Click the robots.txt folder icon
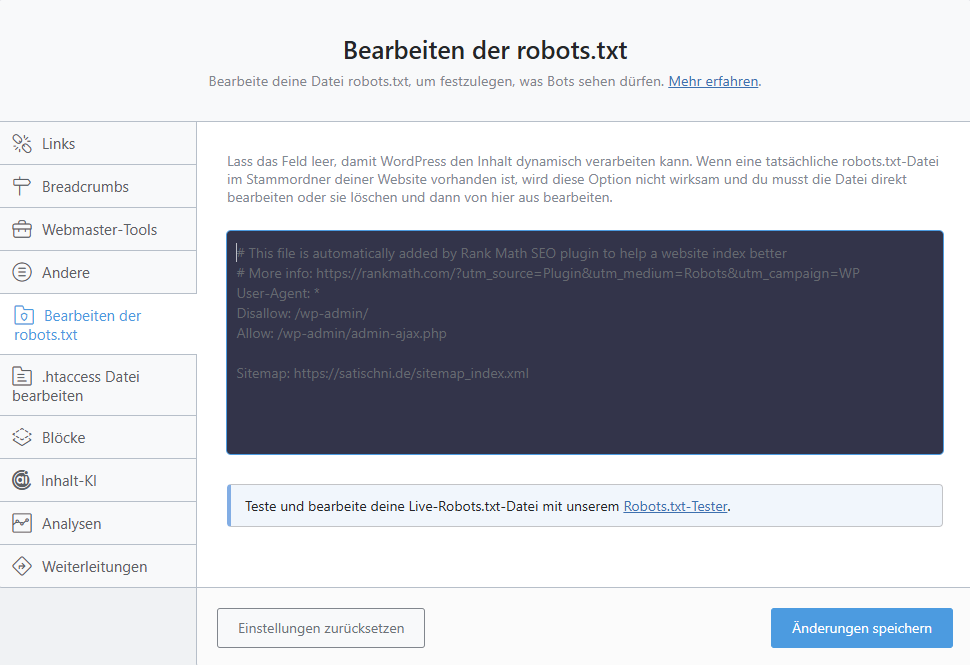Screen dimensions: 970x665 [x=24, y=315]
